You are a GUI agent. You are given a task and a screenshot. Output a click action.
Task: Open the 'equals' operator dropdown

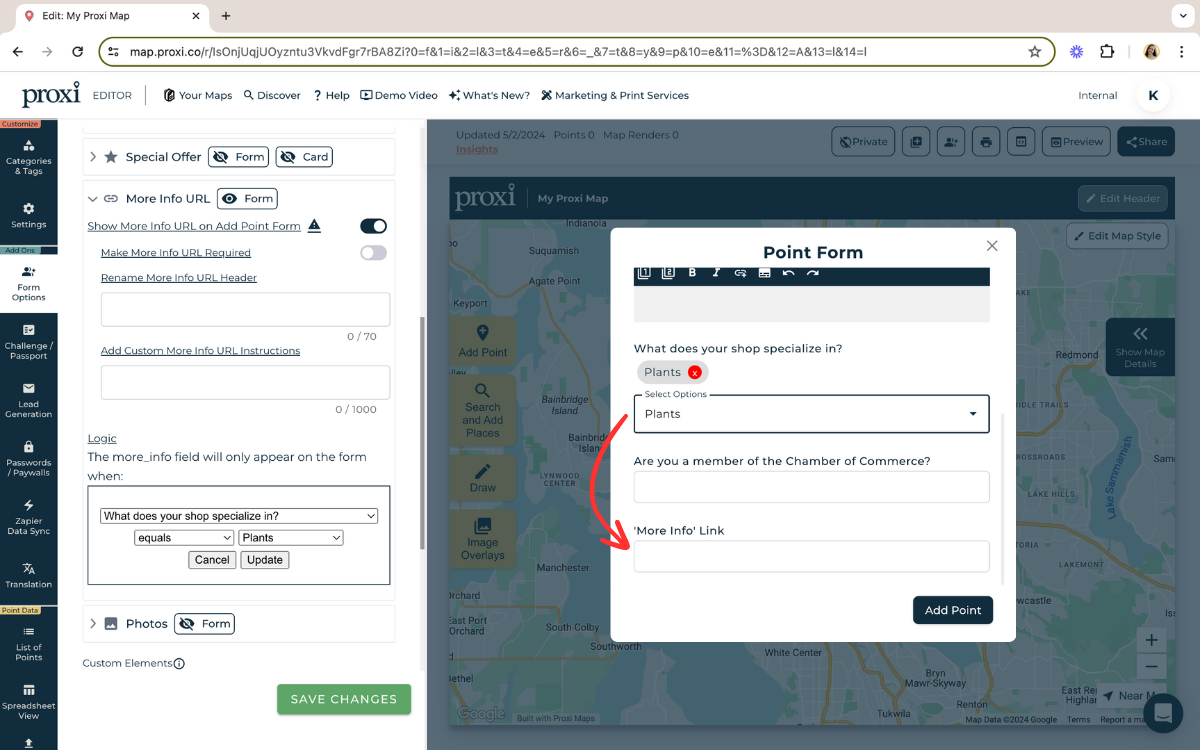(184, 538)
